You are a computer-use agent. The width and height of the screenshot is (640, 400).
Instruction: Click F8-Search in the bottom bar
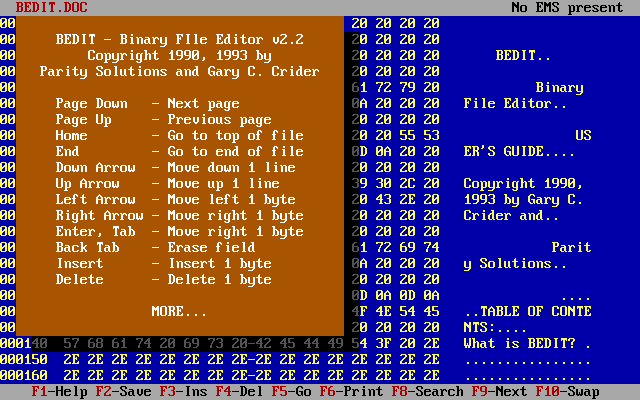(x=428, y=392)
